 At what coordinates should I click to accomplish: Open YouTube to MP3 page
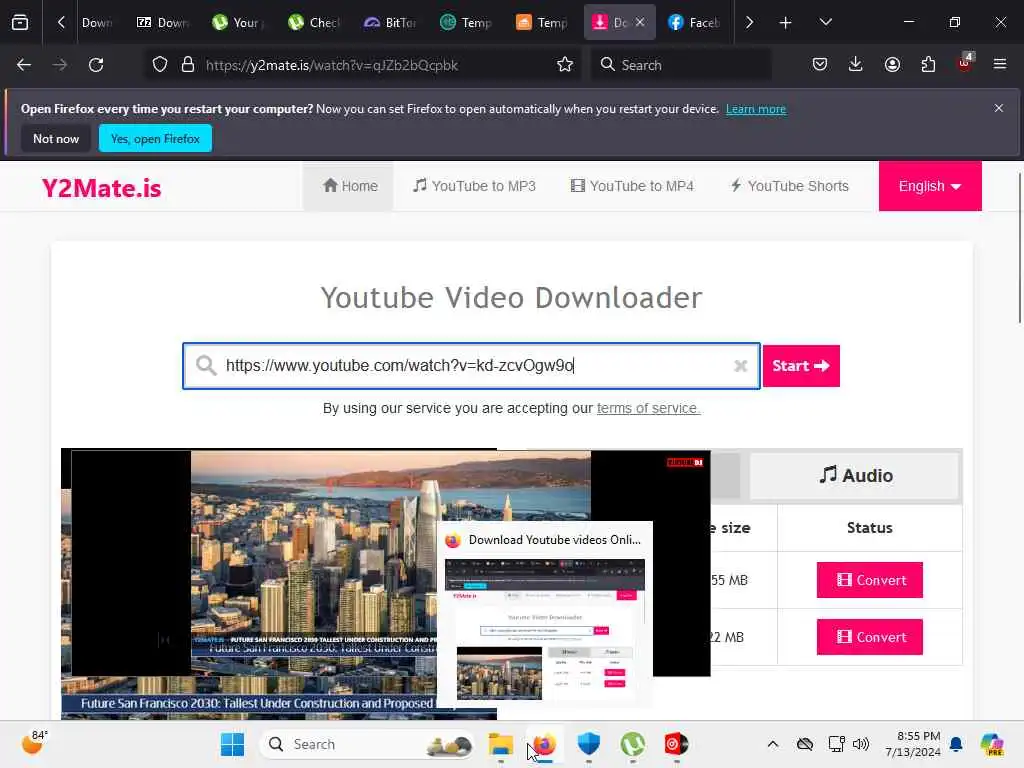tap(474, 186)
